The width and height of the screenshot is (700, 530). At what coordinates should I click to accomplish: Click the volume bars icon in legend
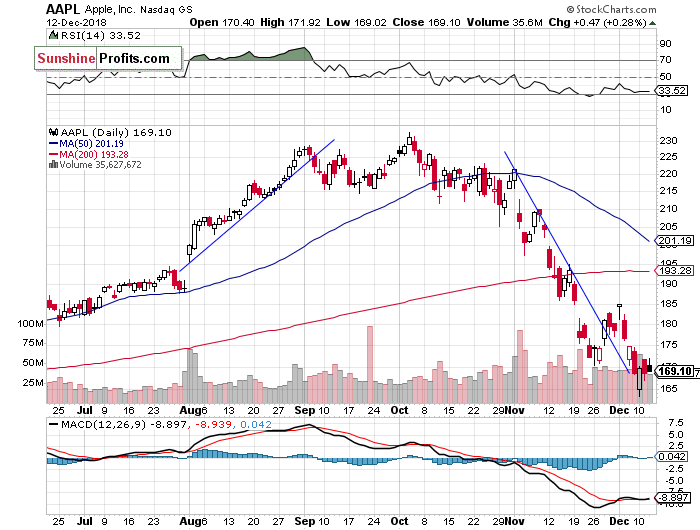click(53, 165)
